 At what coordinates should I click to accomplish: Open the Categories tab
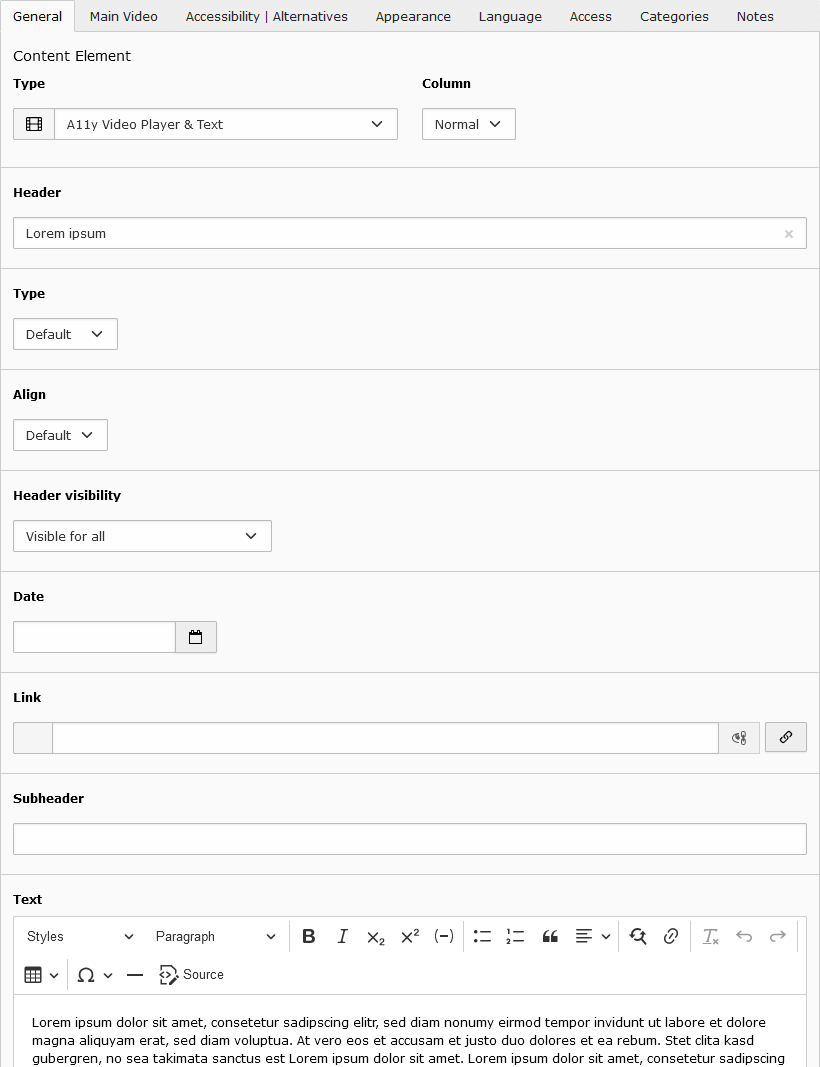click(x=674, y=16)
